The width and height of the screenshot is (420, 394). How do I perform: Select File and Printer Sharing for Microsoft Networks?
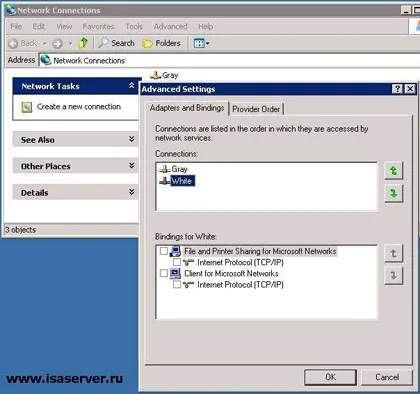tap(260, 251)
